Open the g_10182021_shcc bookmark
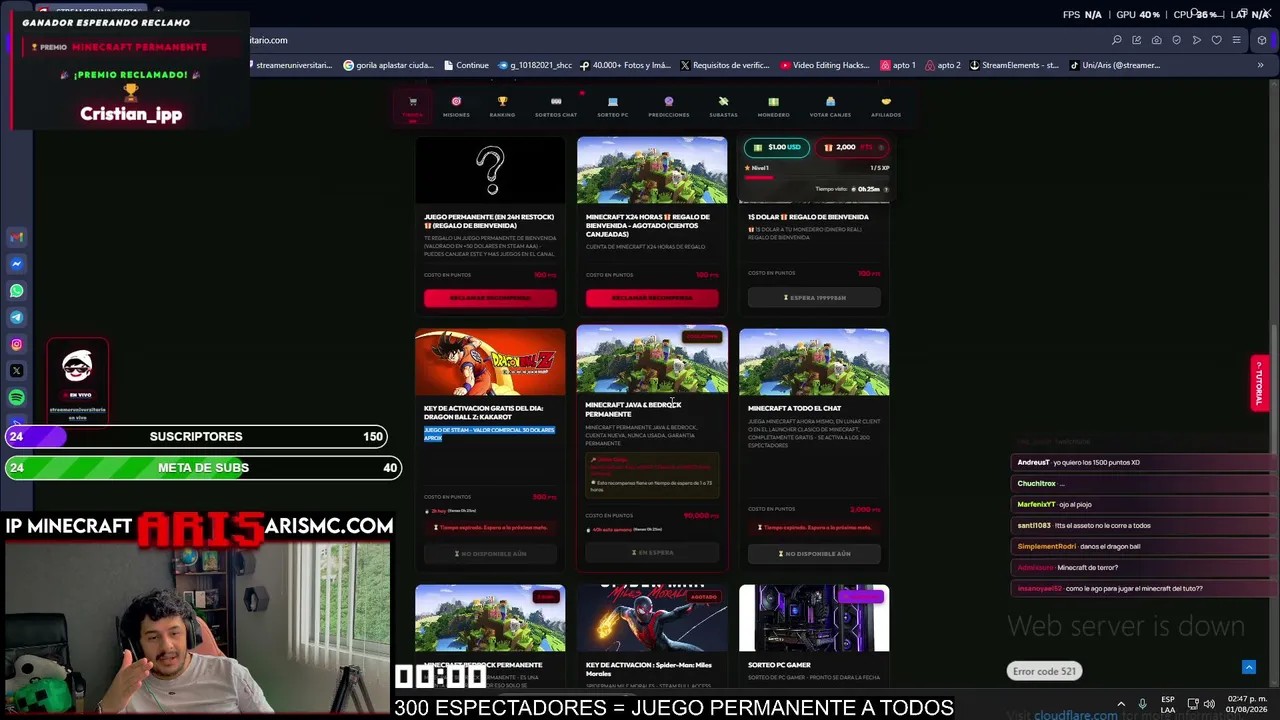 pyautogui.click(x=535, y=65)
